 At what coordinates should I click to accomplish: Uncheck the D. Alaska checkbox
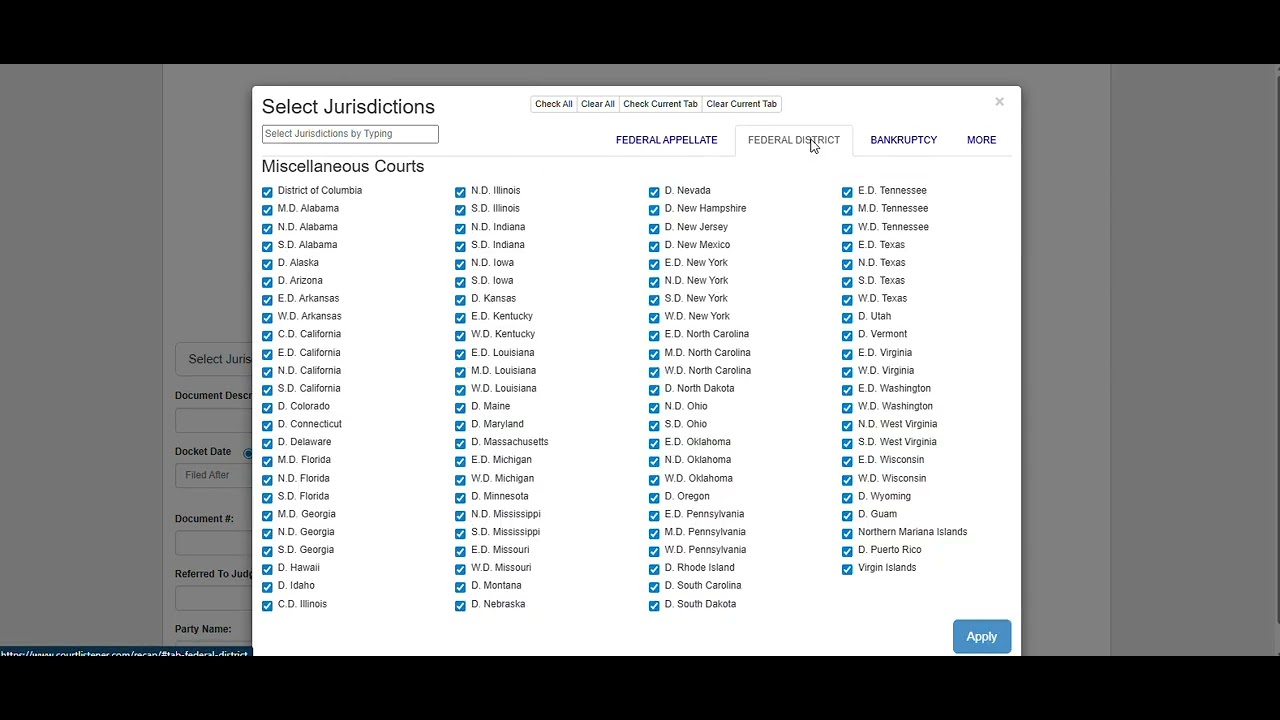click(x=267, y=264)
